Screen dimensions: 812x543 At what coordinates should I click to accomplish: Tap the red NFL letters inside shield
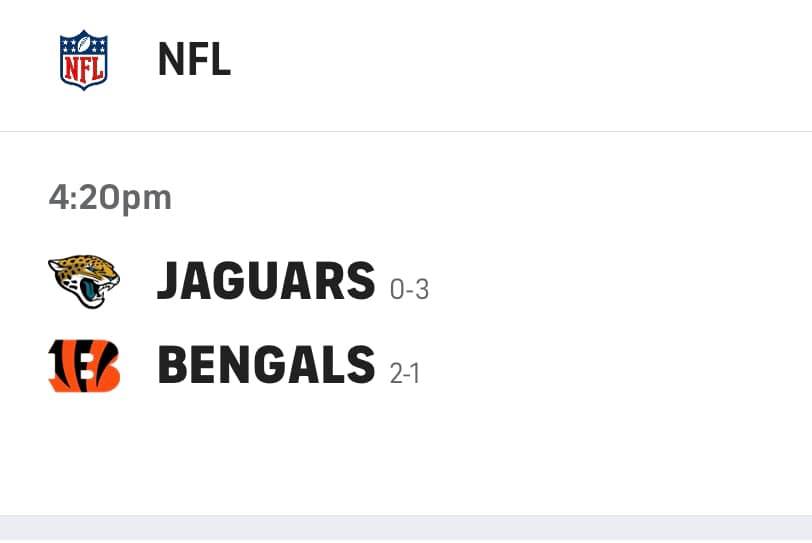[83, 69]
